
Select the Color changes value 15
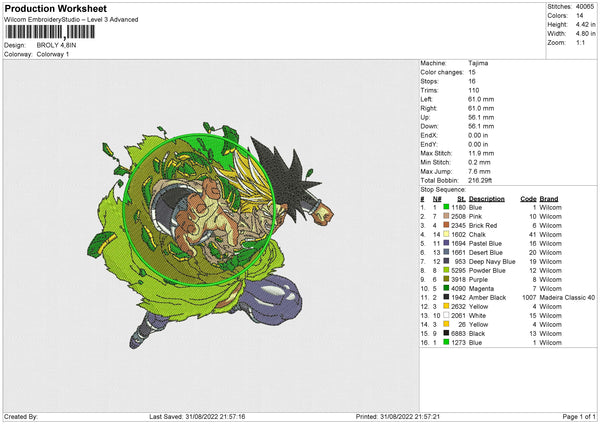472,72
